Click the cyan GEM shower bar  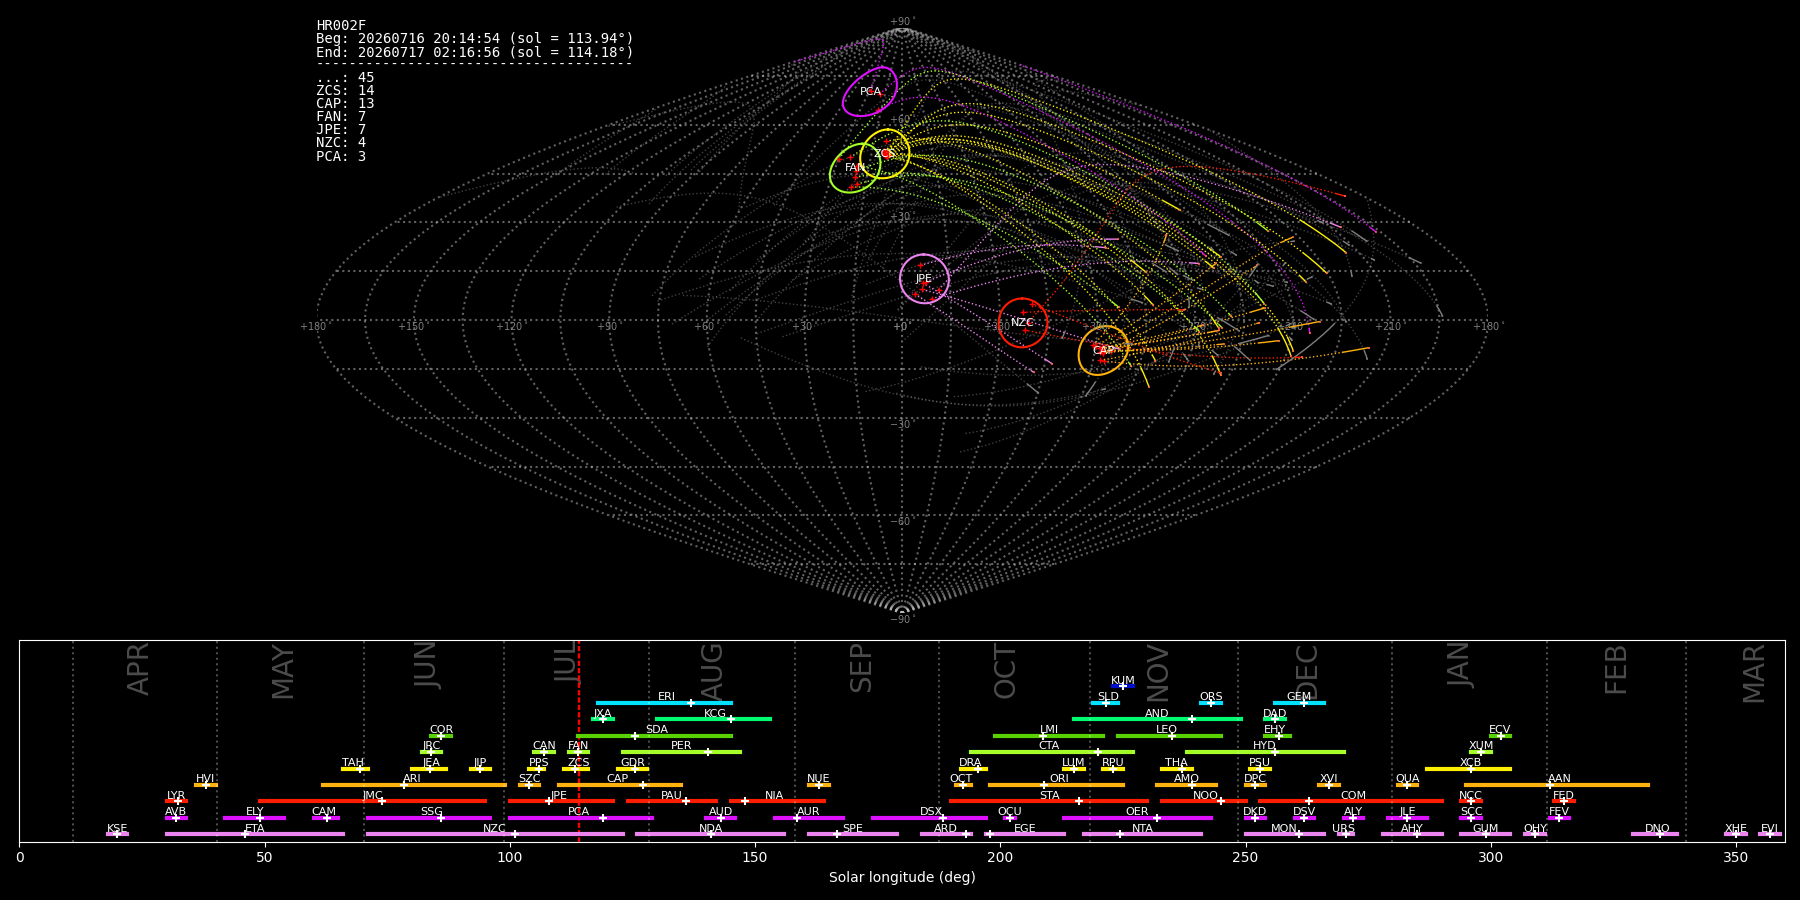point(1298,703)
